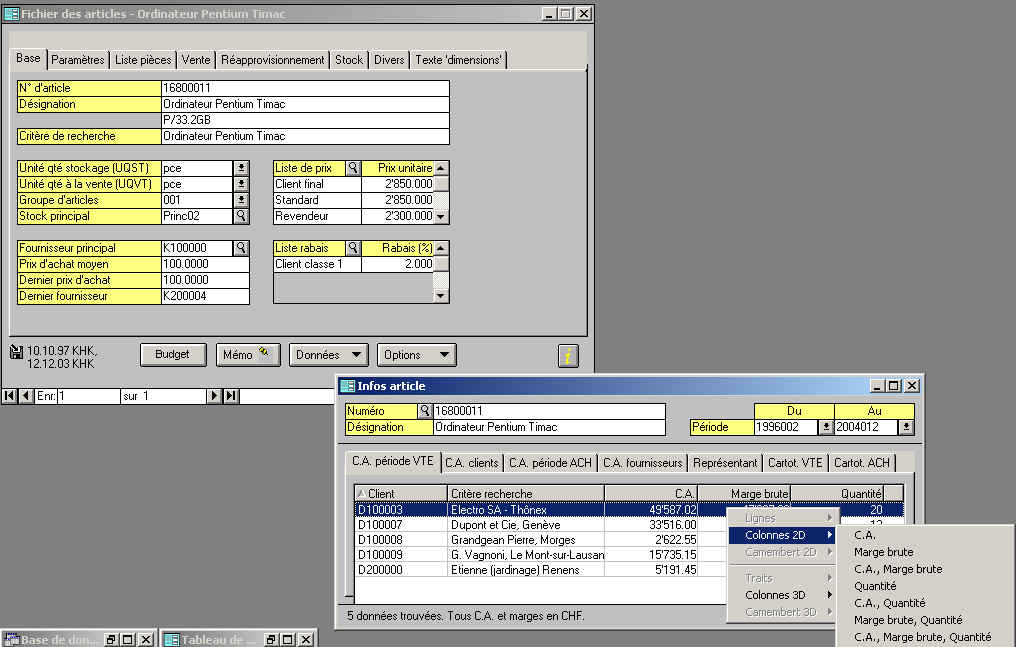Screen dimensions: 1016x647
Task: Open the Données dropdown button
Action: pyautogui.click(x=329, y=355)
